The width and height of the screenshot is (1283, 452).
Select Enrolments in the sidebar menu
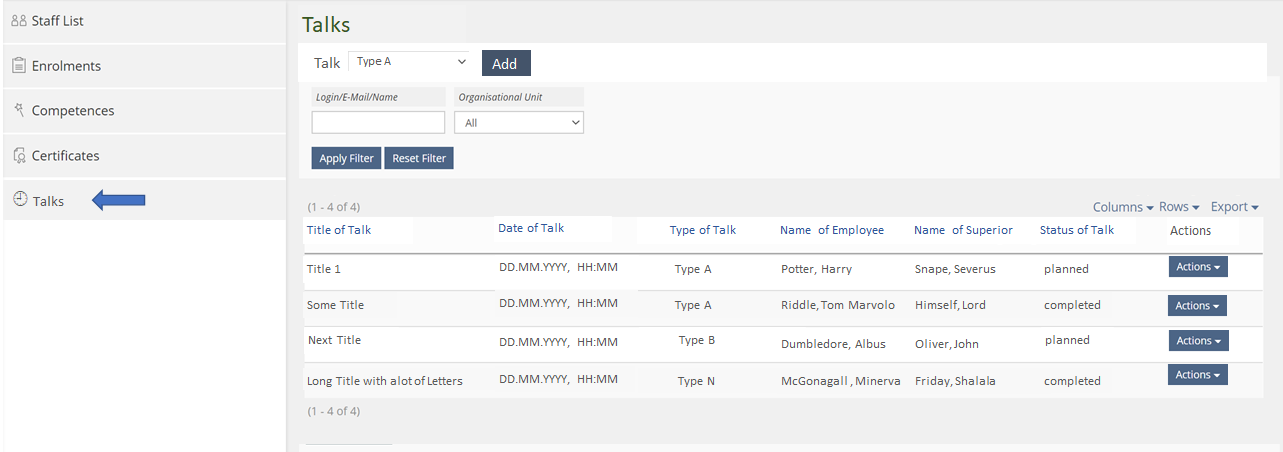coord(66,66)
